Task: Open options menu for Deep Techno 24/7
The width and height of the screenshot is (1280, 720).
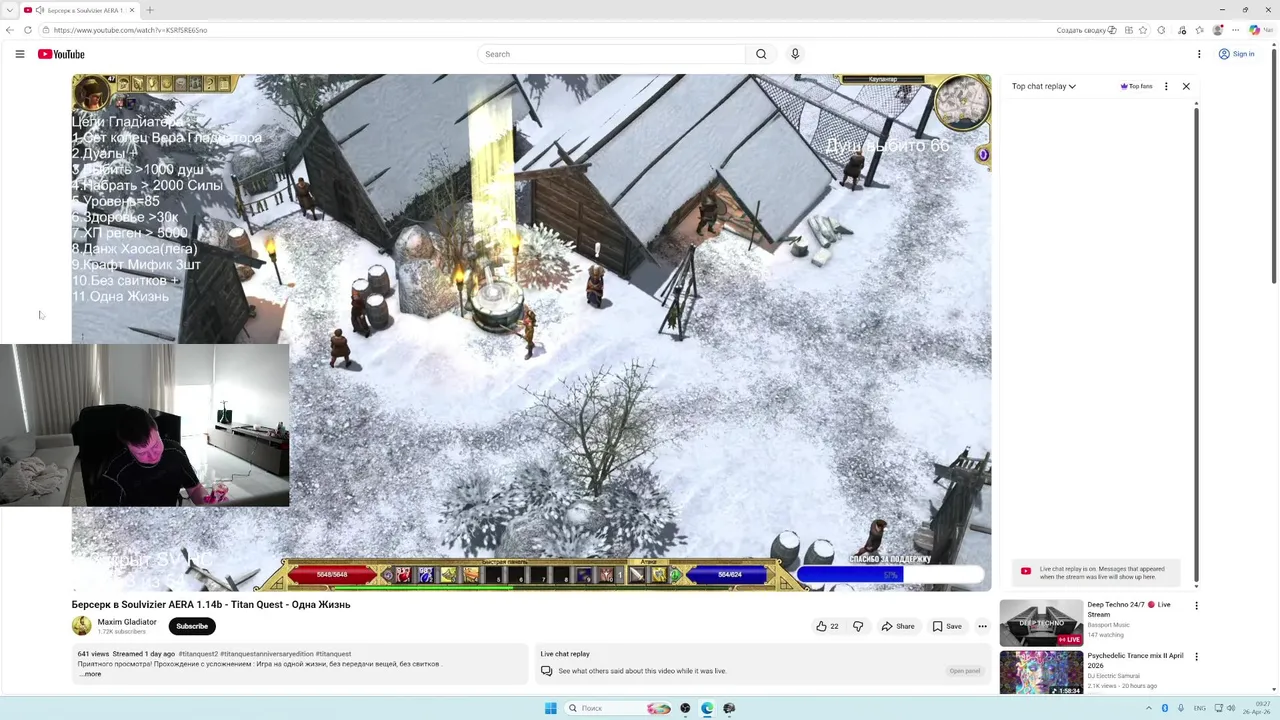Action: click(x=1196, y=605)
